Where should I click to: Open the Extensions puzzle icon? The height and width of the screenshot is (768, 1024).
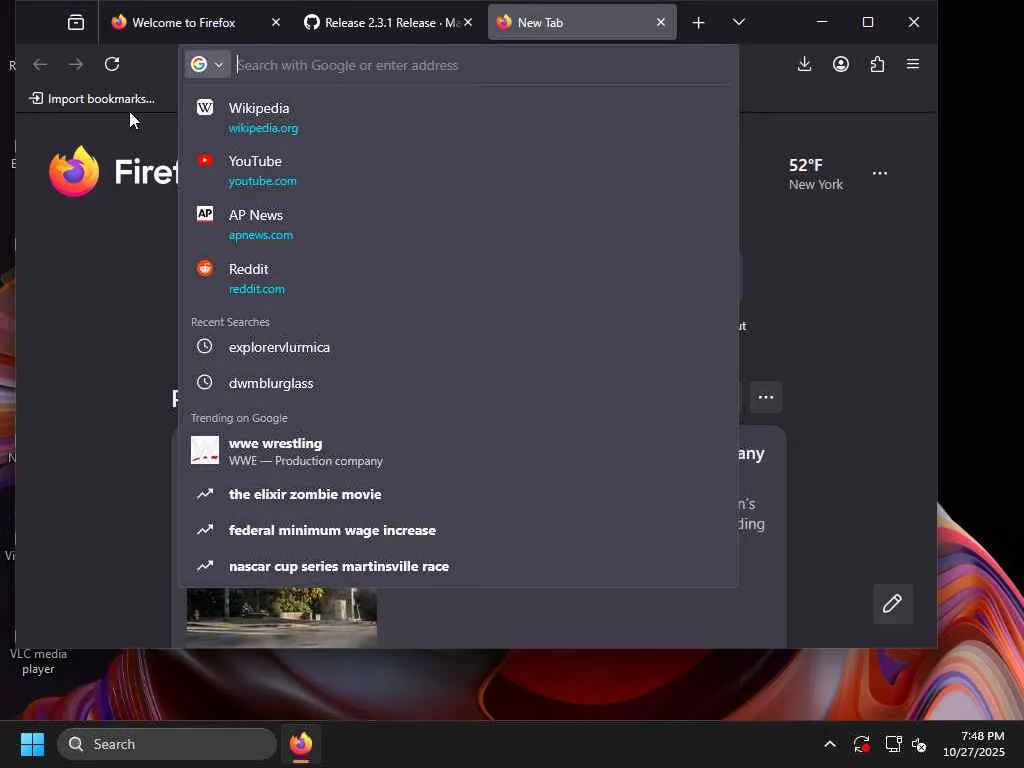877,64
